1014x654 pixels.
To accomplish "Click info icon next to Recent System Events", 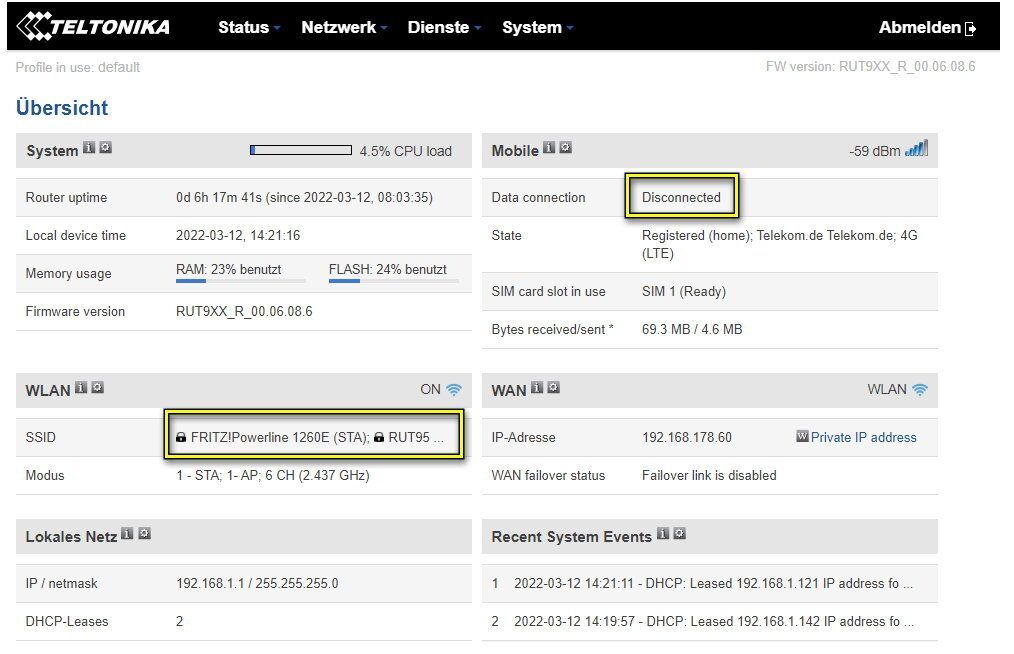I will pos(663,534).
